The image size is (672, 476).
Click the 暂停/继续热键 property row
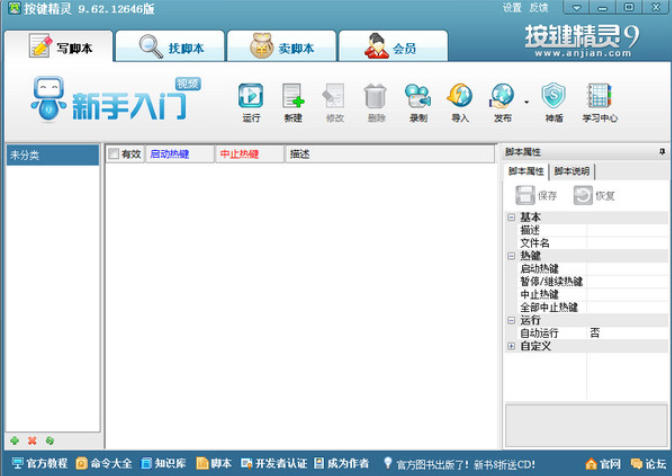[x=592, y=281]
